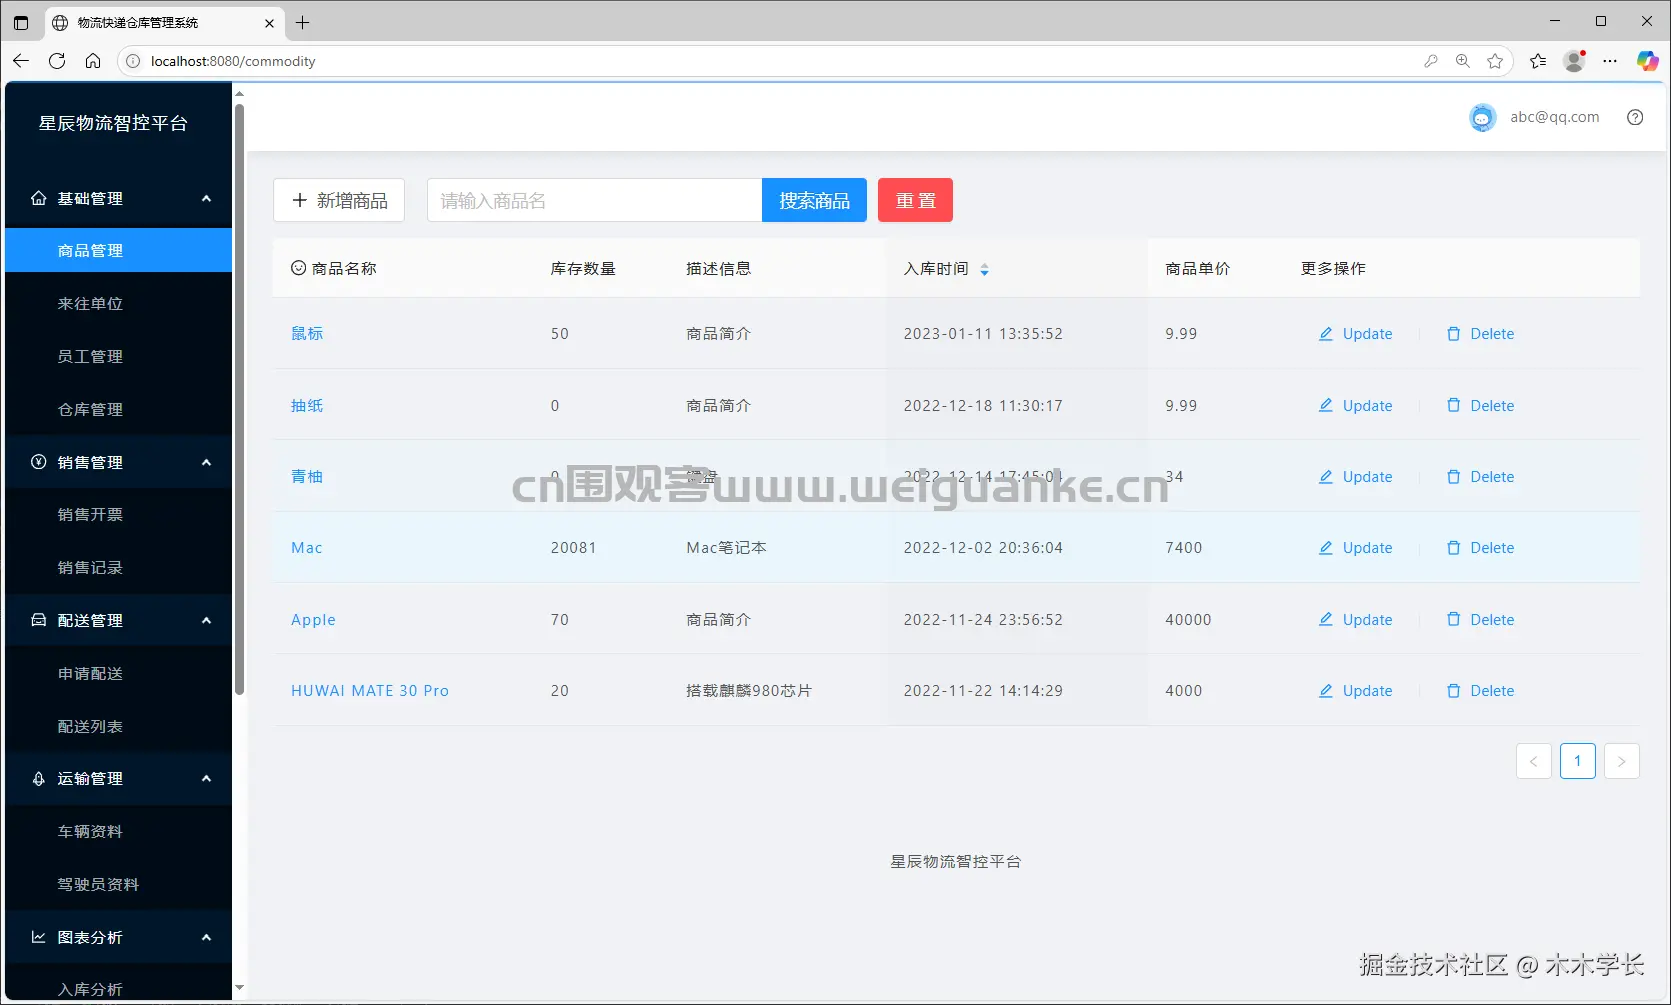
Task: Click the next page arrow in pagination
Action: click(1621, 761)
